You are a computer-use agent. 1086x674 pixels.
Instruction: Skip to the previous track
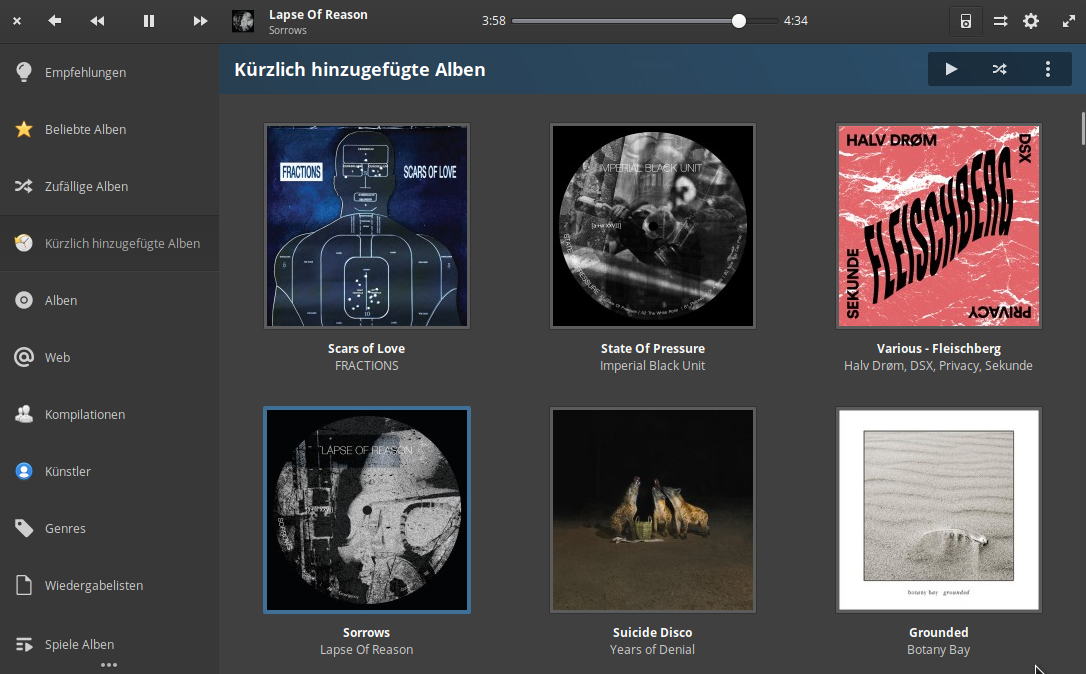[x=98, y=21]
